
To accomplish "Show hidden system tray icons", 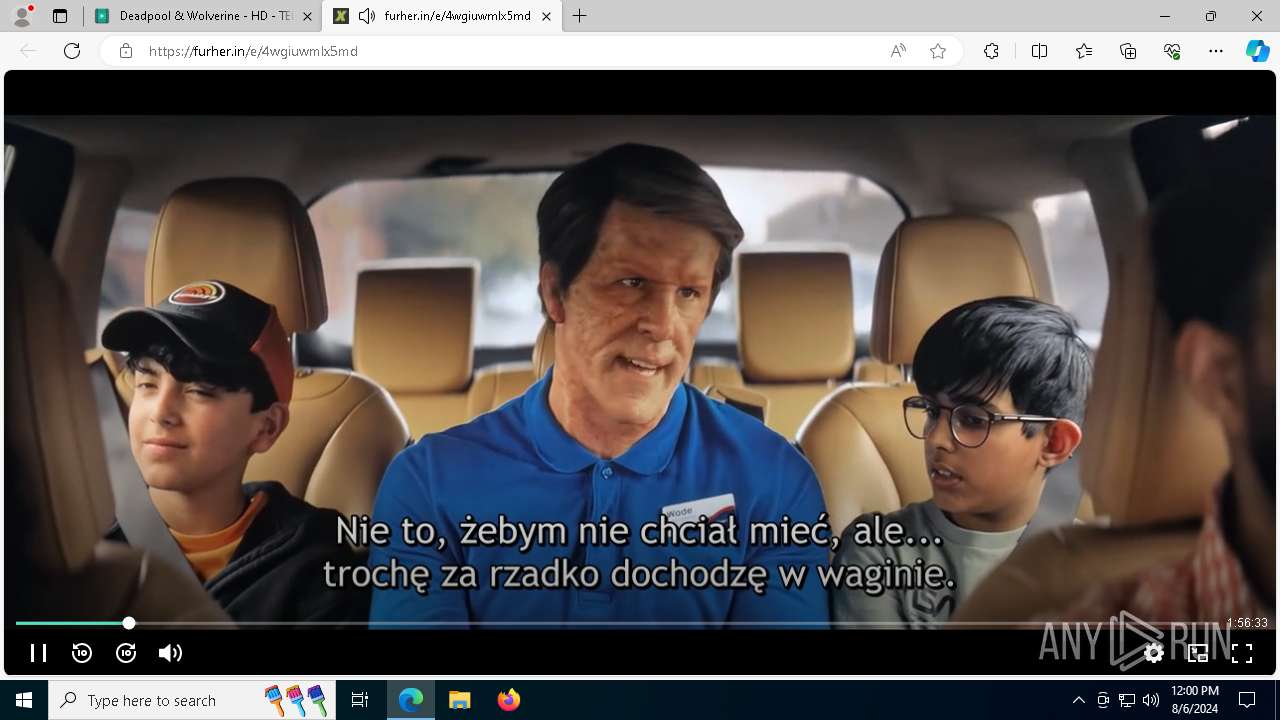I will pos(1078,700).
